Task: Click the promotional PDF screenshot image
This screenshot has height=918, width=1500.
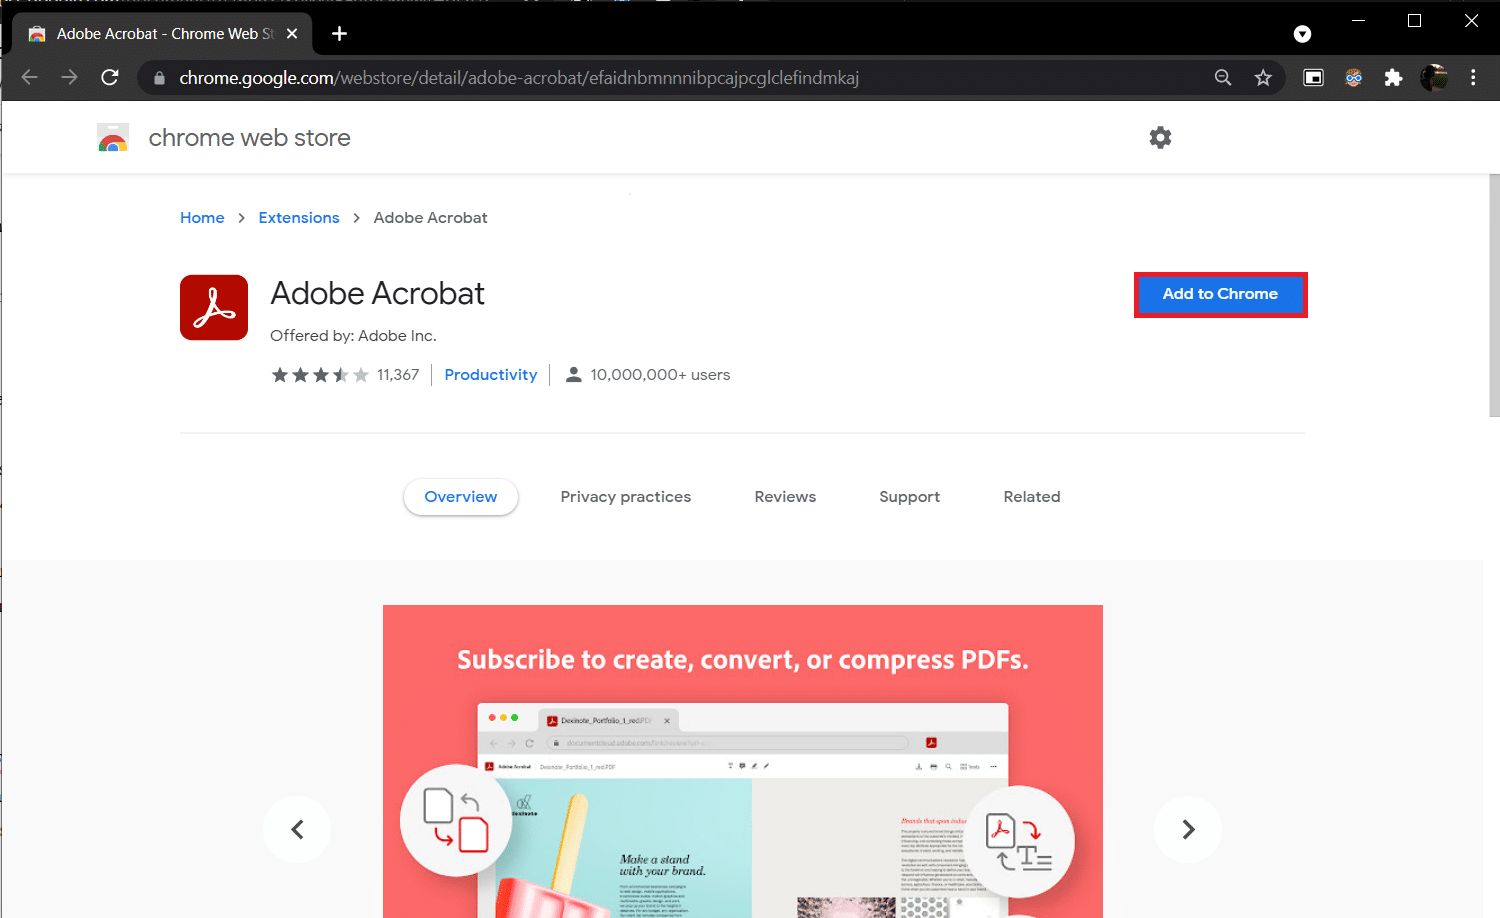Action: [743, 761]
